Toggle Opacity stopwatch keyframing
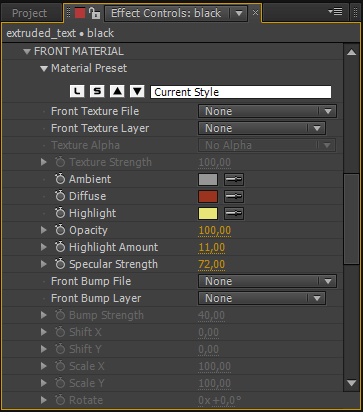 [60, 230]
